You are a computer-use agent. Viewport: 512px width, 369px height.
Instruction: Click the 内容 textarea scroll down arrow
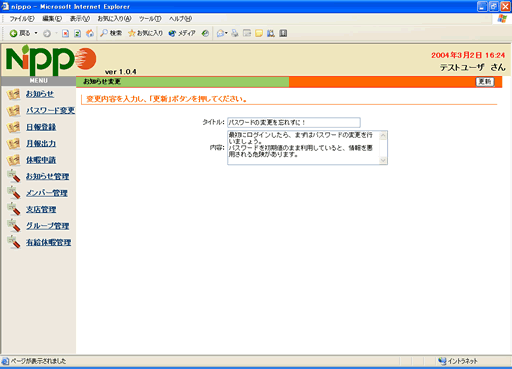pos(383,160)
